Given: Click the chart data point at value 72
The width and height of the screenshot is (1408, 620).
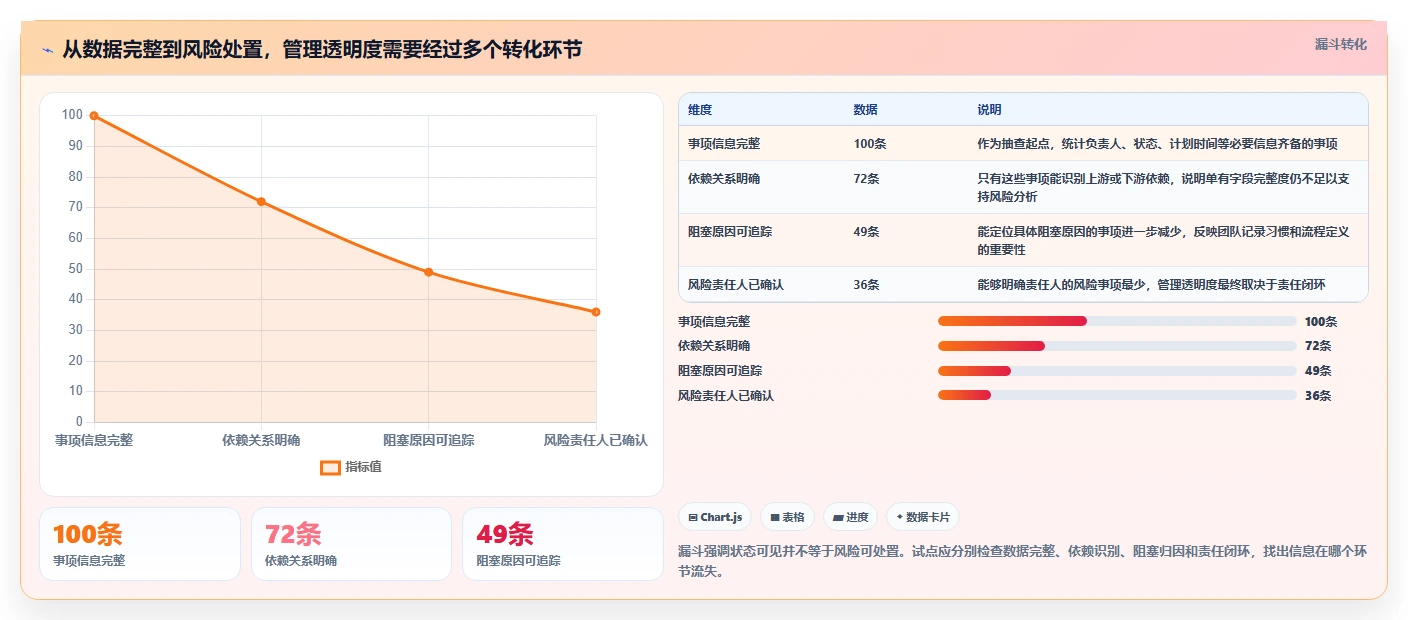Looking at the screenshot, I should point(261,201).
